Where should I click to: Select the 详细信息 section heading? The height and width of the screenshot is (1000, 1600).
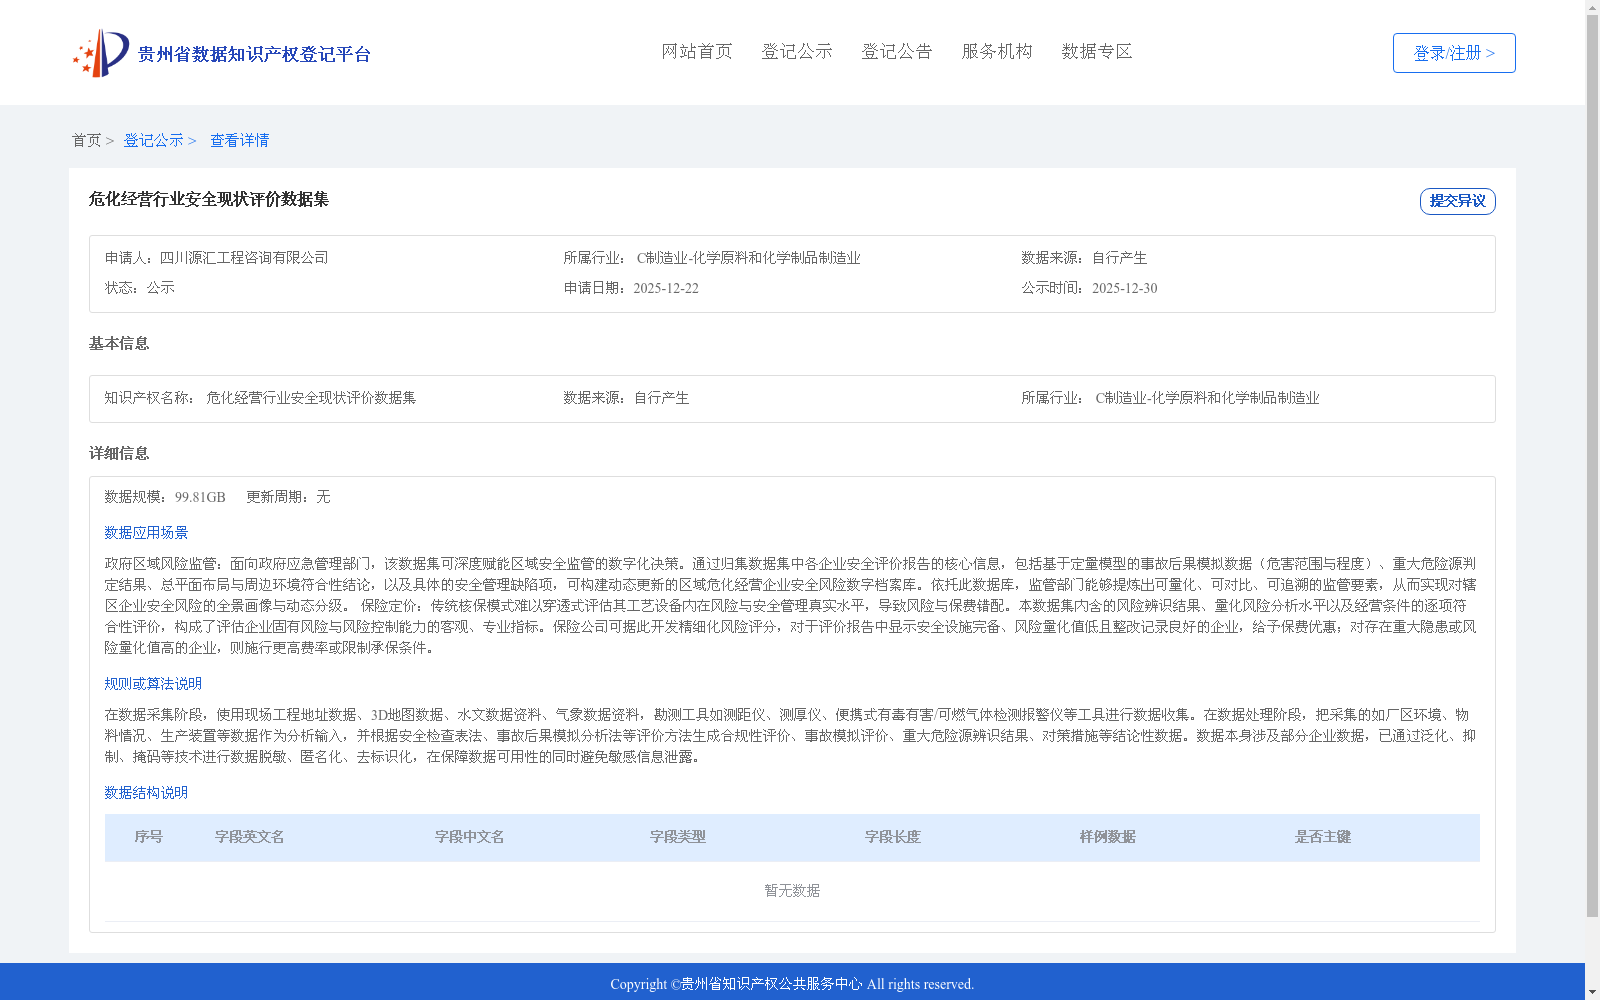pyautogui.click(x=119, y=454)
